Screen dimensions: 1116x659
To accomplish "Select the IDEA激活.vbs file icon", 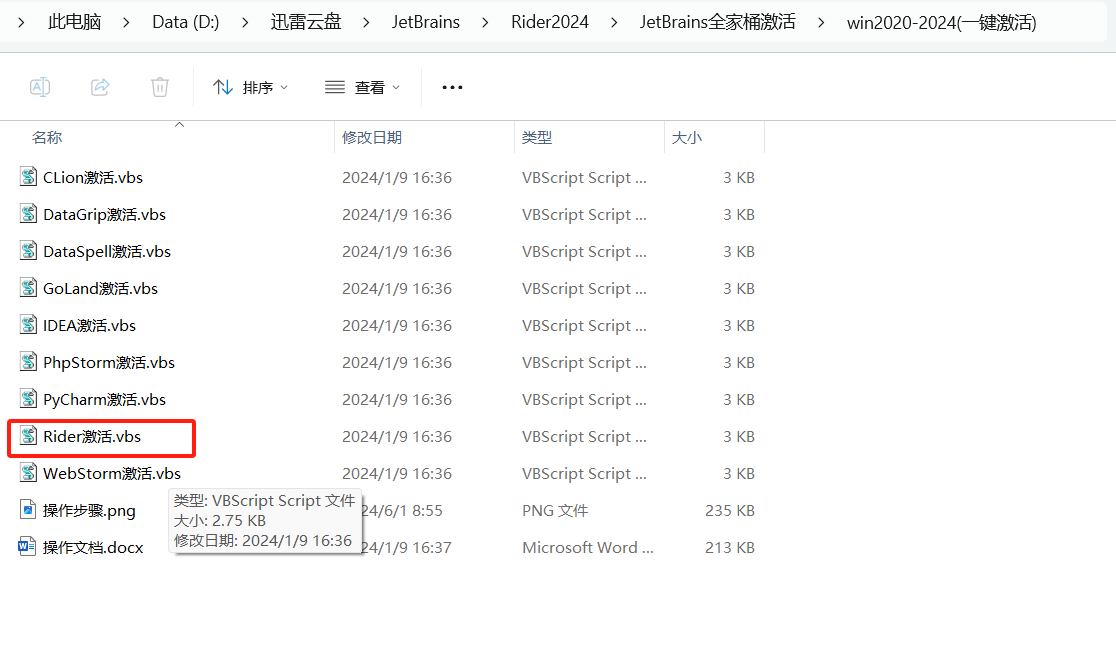I will click(x=28, y=325).
